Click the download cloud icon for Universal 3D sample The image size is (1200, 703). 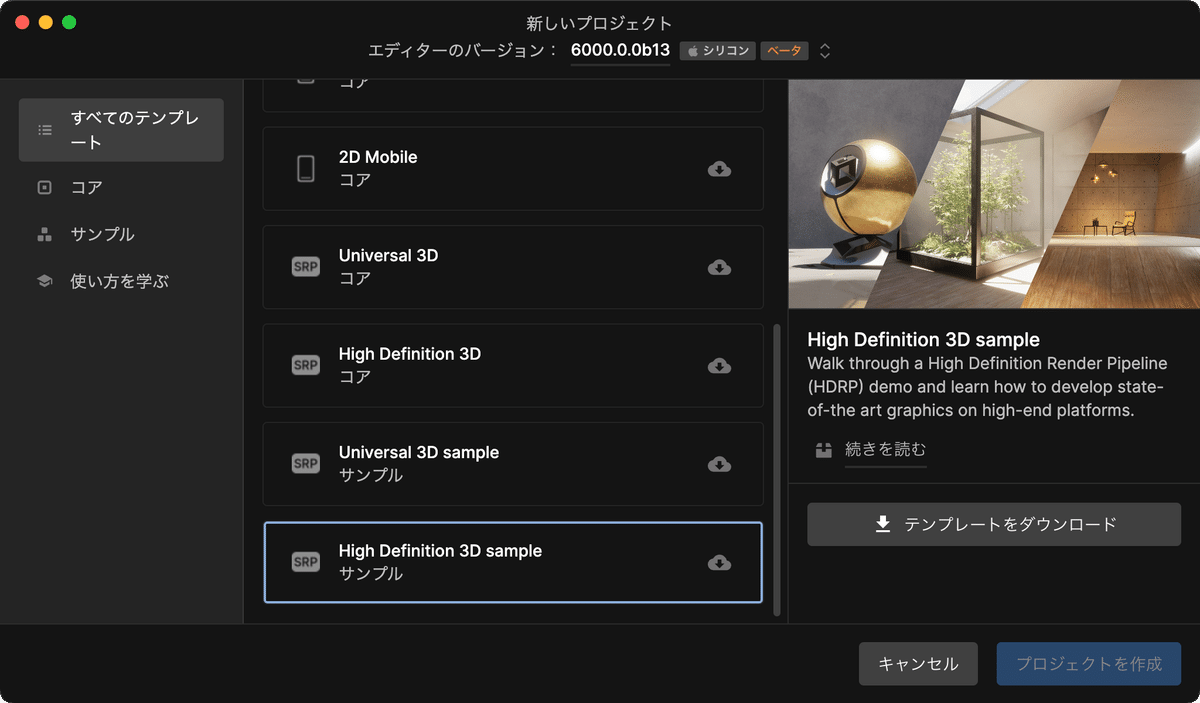[x=719, y=464]
